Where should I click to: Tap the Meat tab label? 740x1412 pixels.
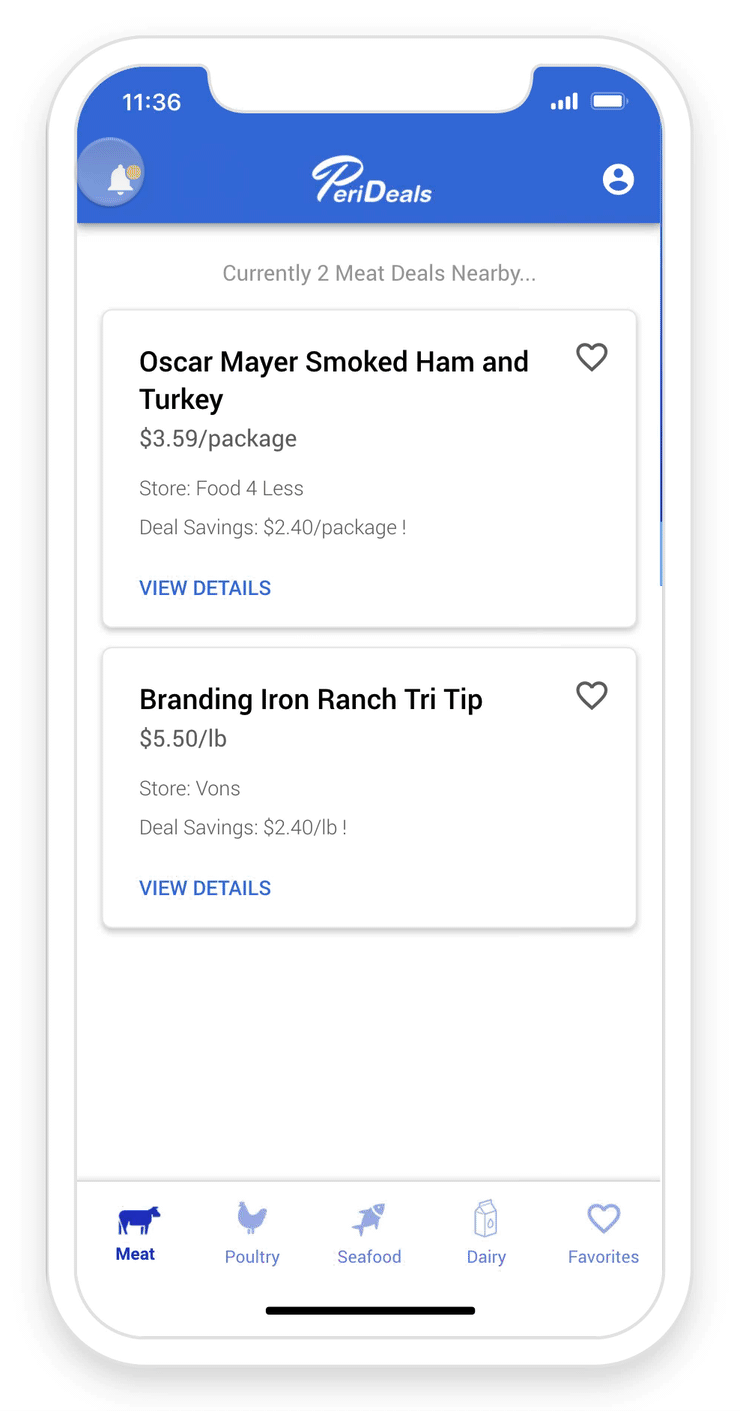click(136, 1254)
